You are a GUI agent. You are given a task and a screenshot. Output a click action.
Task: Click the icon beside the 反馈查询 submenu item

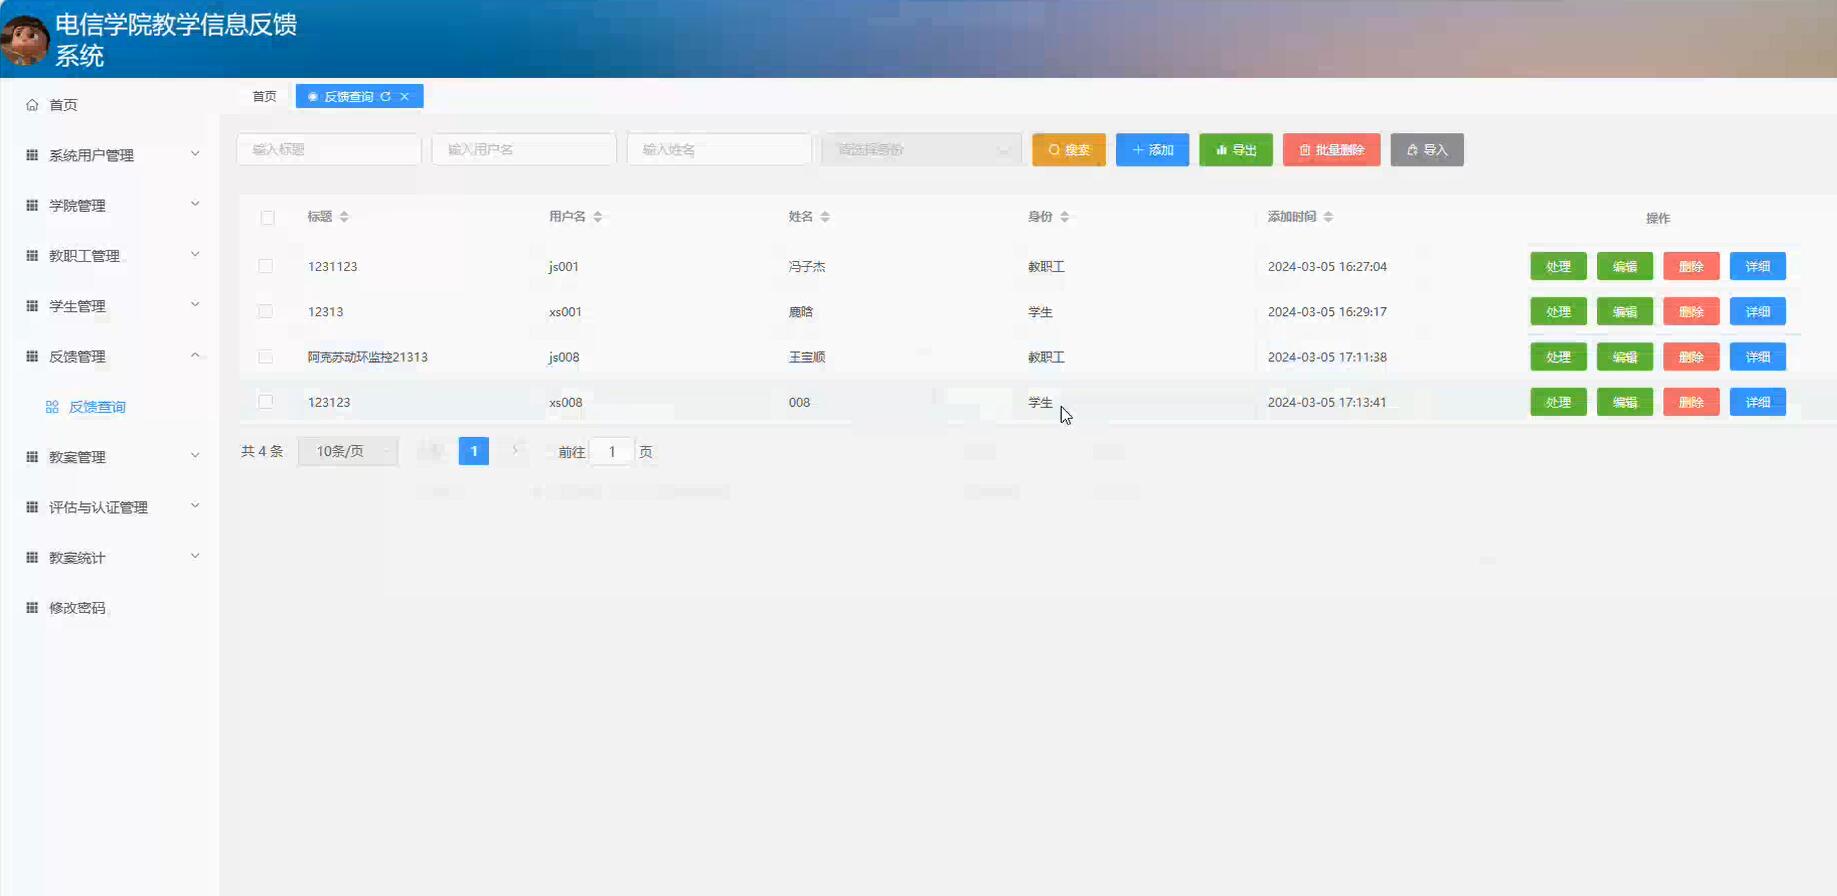(x=52, y=407)
